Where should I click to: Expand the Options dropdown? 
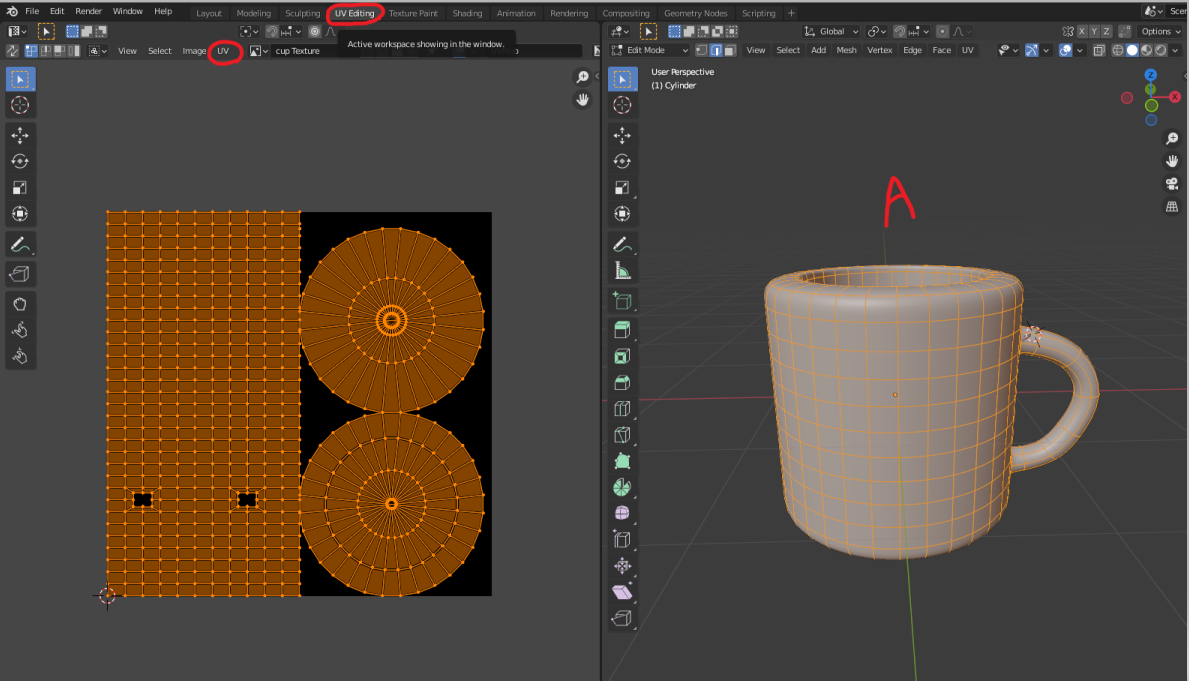(1159, 31)
